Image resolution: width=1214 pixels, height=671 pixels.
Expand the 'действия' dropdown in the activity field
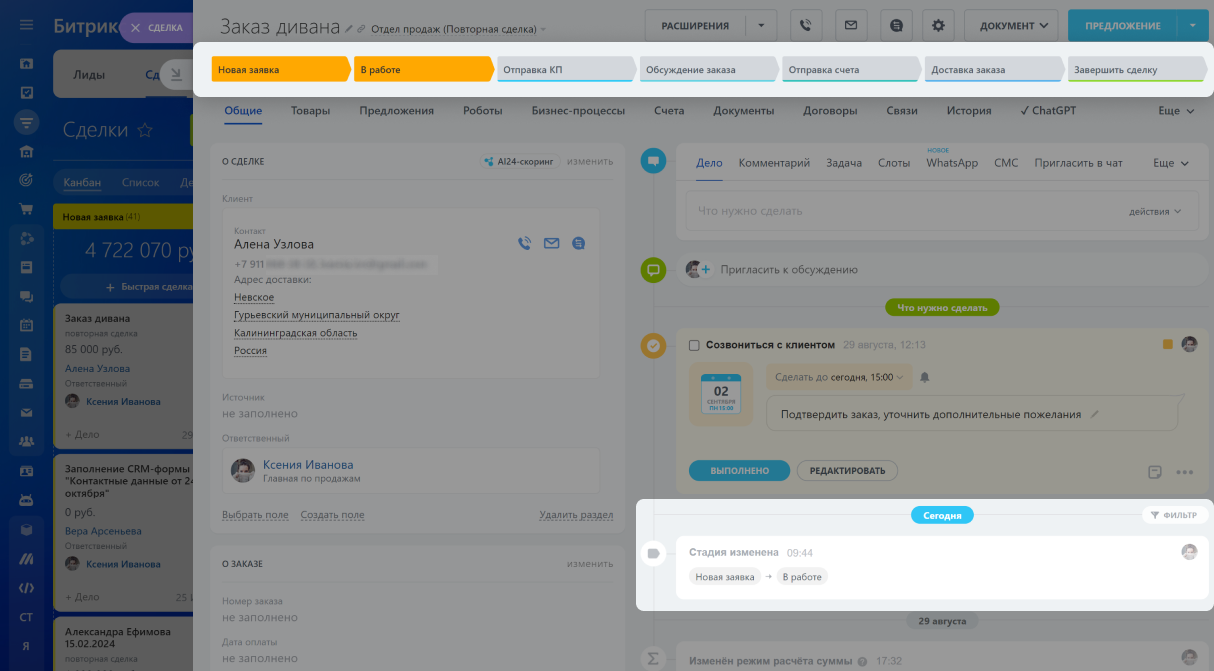[x=1155, y=212]
